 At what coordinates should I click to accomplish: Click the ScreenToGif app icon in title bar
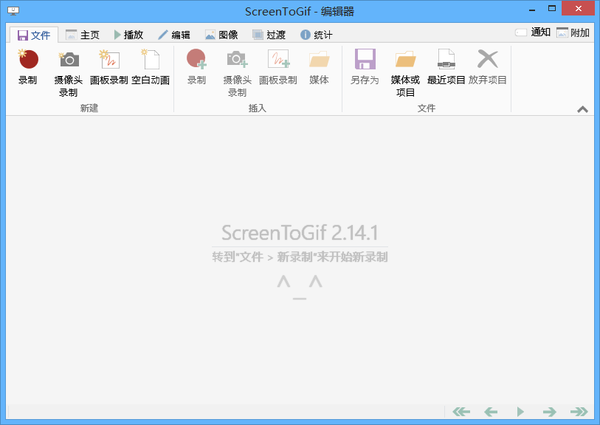pos(13,11)
